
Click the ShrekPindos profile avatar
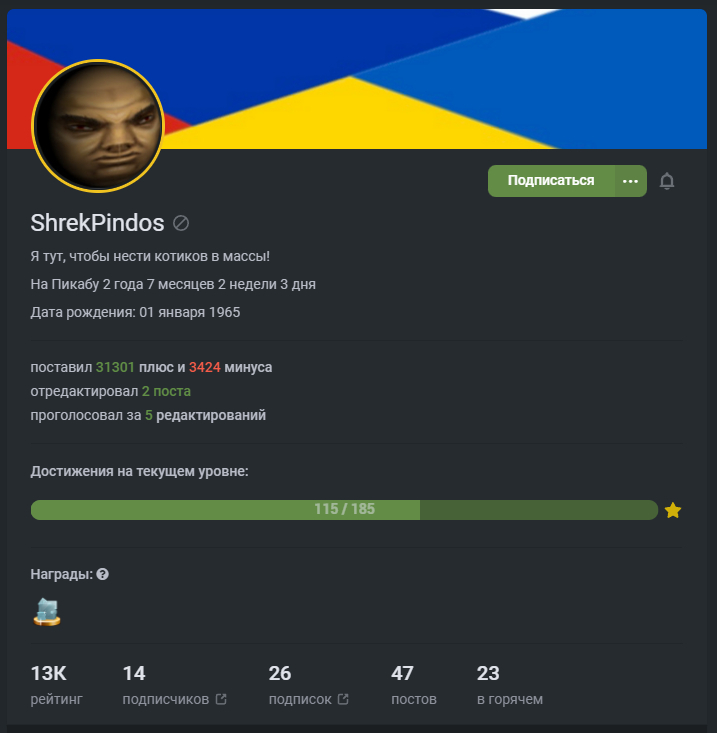[x=98, y=126]
